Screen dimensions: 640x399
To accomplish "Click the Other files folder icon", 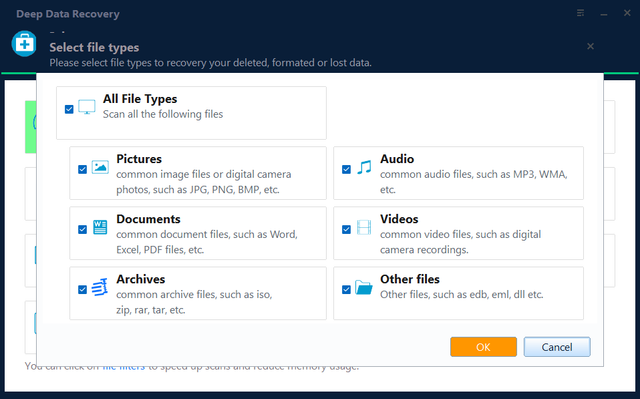I will click(x=363, y=287).
